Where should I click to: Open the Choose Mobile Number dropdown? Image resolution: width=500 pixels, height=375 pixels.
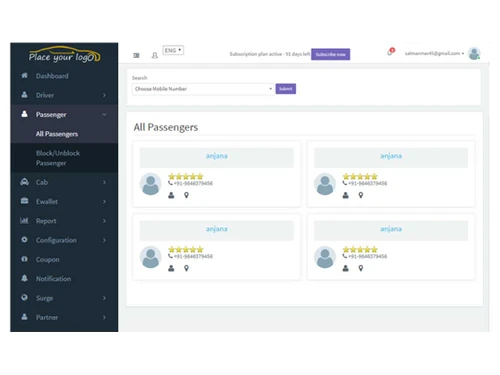203,89
